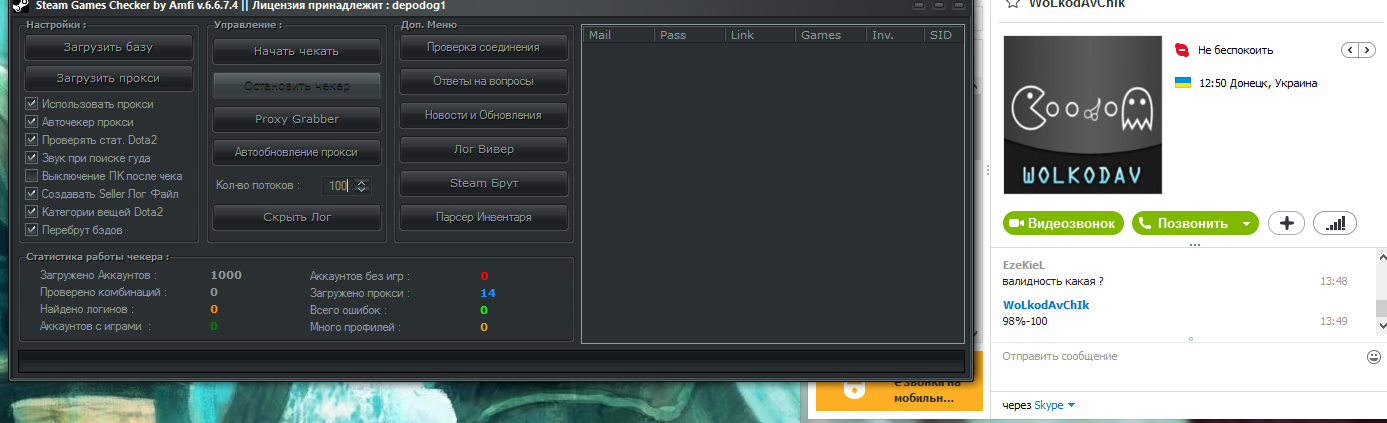The width and height of the screenshot is (1387, 423).
Task: Stop the checker with Остановить чекер
Action: (x=297, y=85)
